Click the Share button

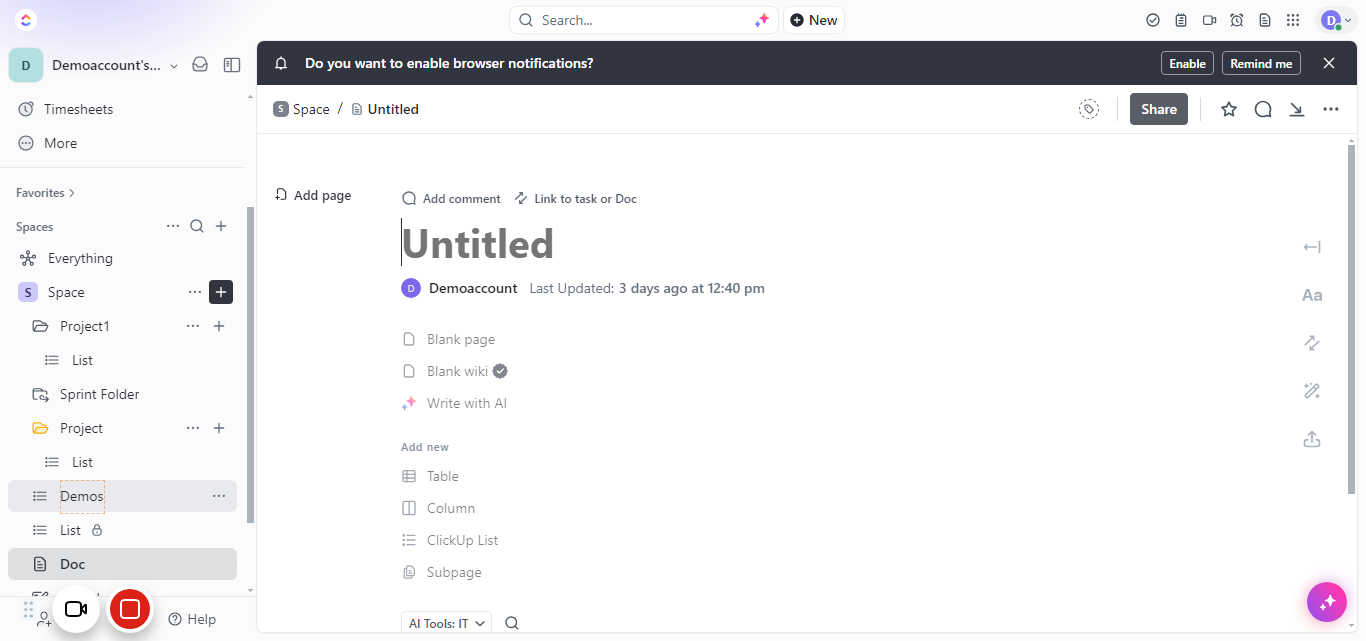[x=1159, y=109]
